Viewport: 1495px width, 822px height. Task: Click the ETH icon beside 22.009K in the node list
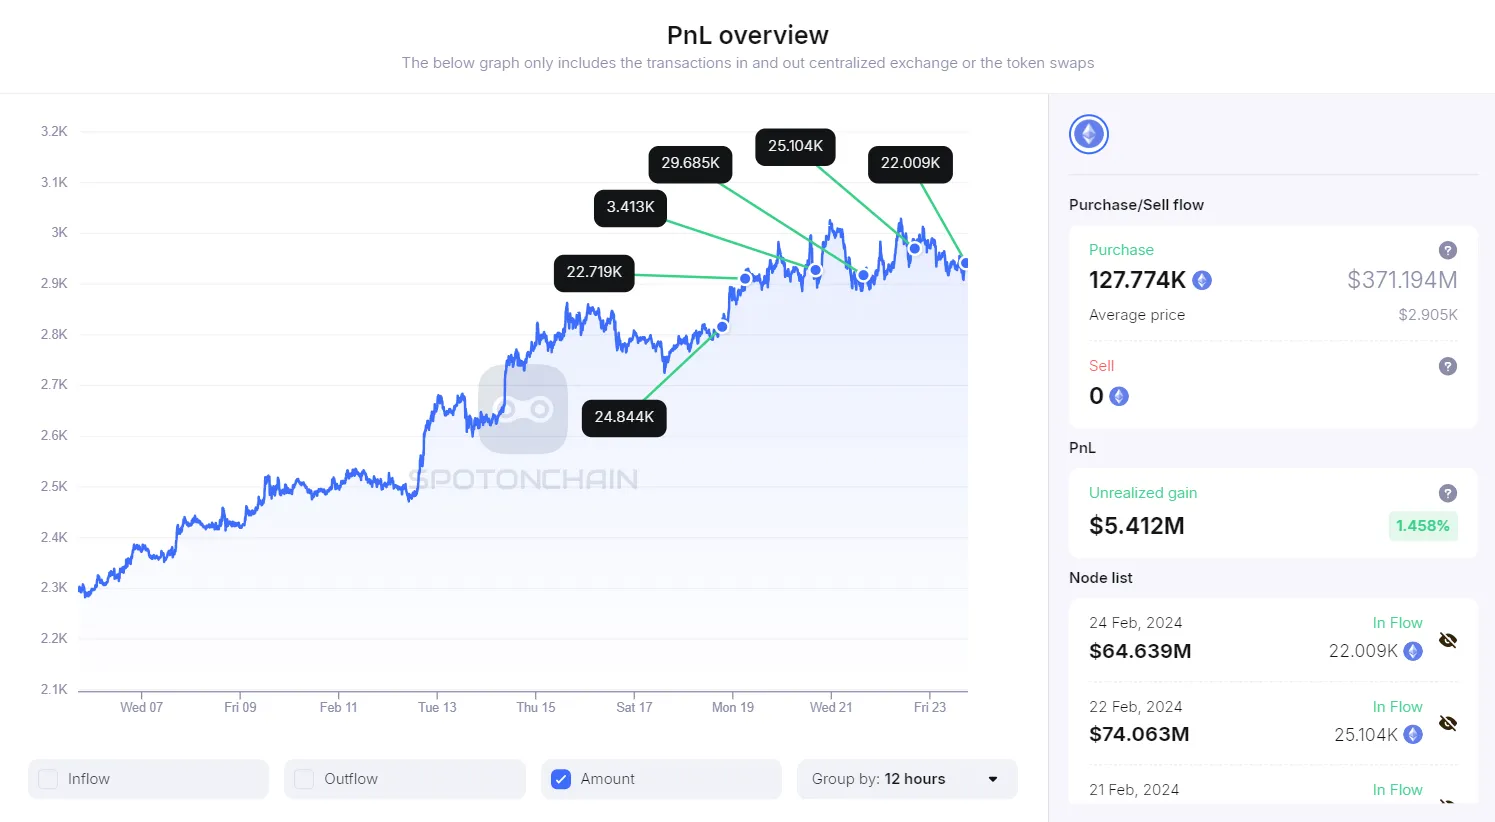click(1413, 651)
